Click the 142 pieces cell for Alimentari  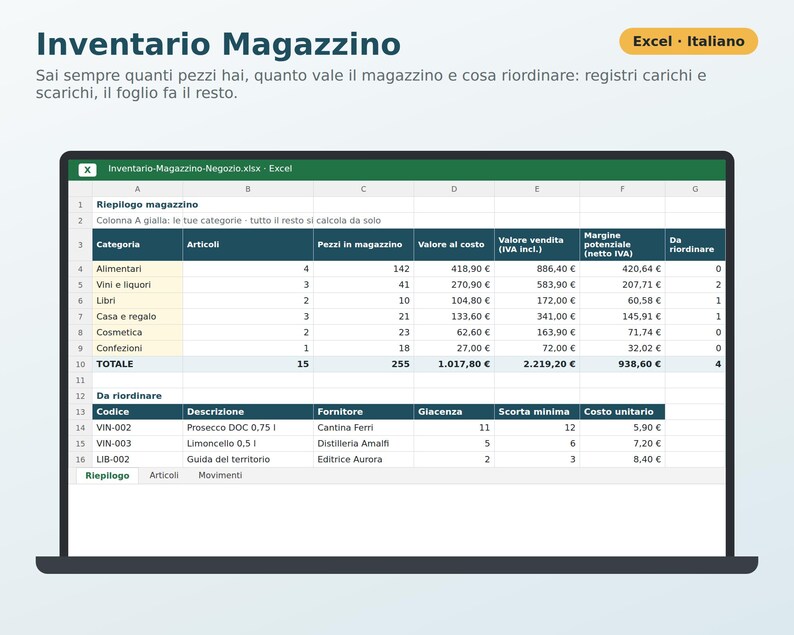coord(364,269)
